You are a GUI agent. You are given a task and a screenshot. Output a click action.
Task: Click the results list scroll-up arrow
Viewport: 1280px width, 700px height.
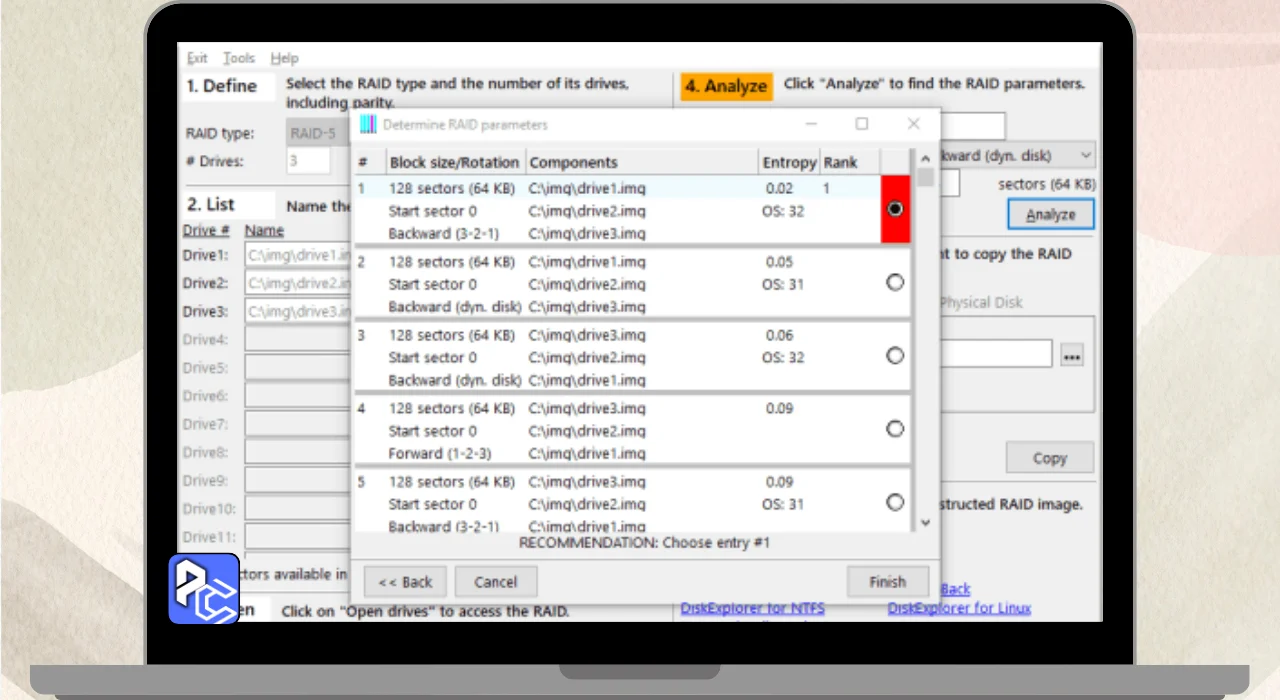[x=925, y=159]
